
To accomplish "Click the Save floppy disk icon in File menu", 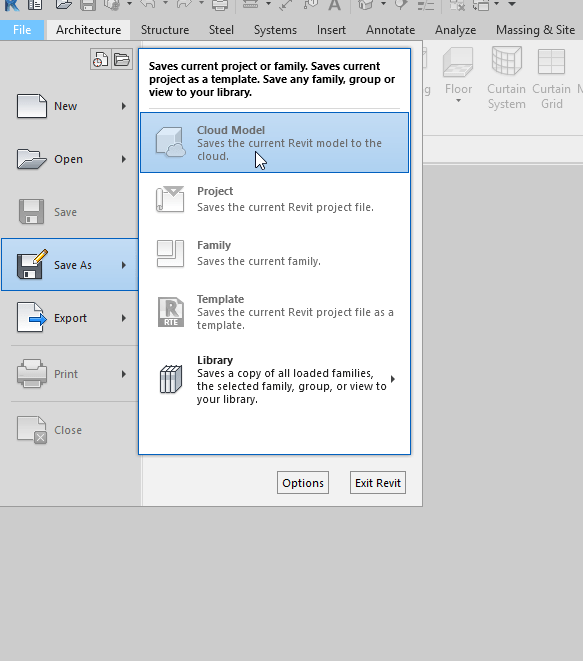I will [x=31, y=212].
